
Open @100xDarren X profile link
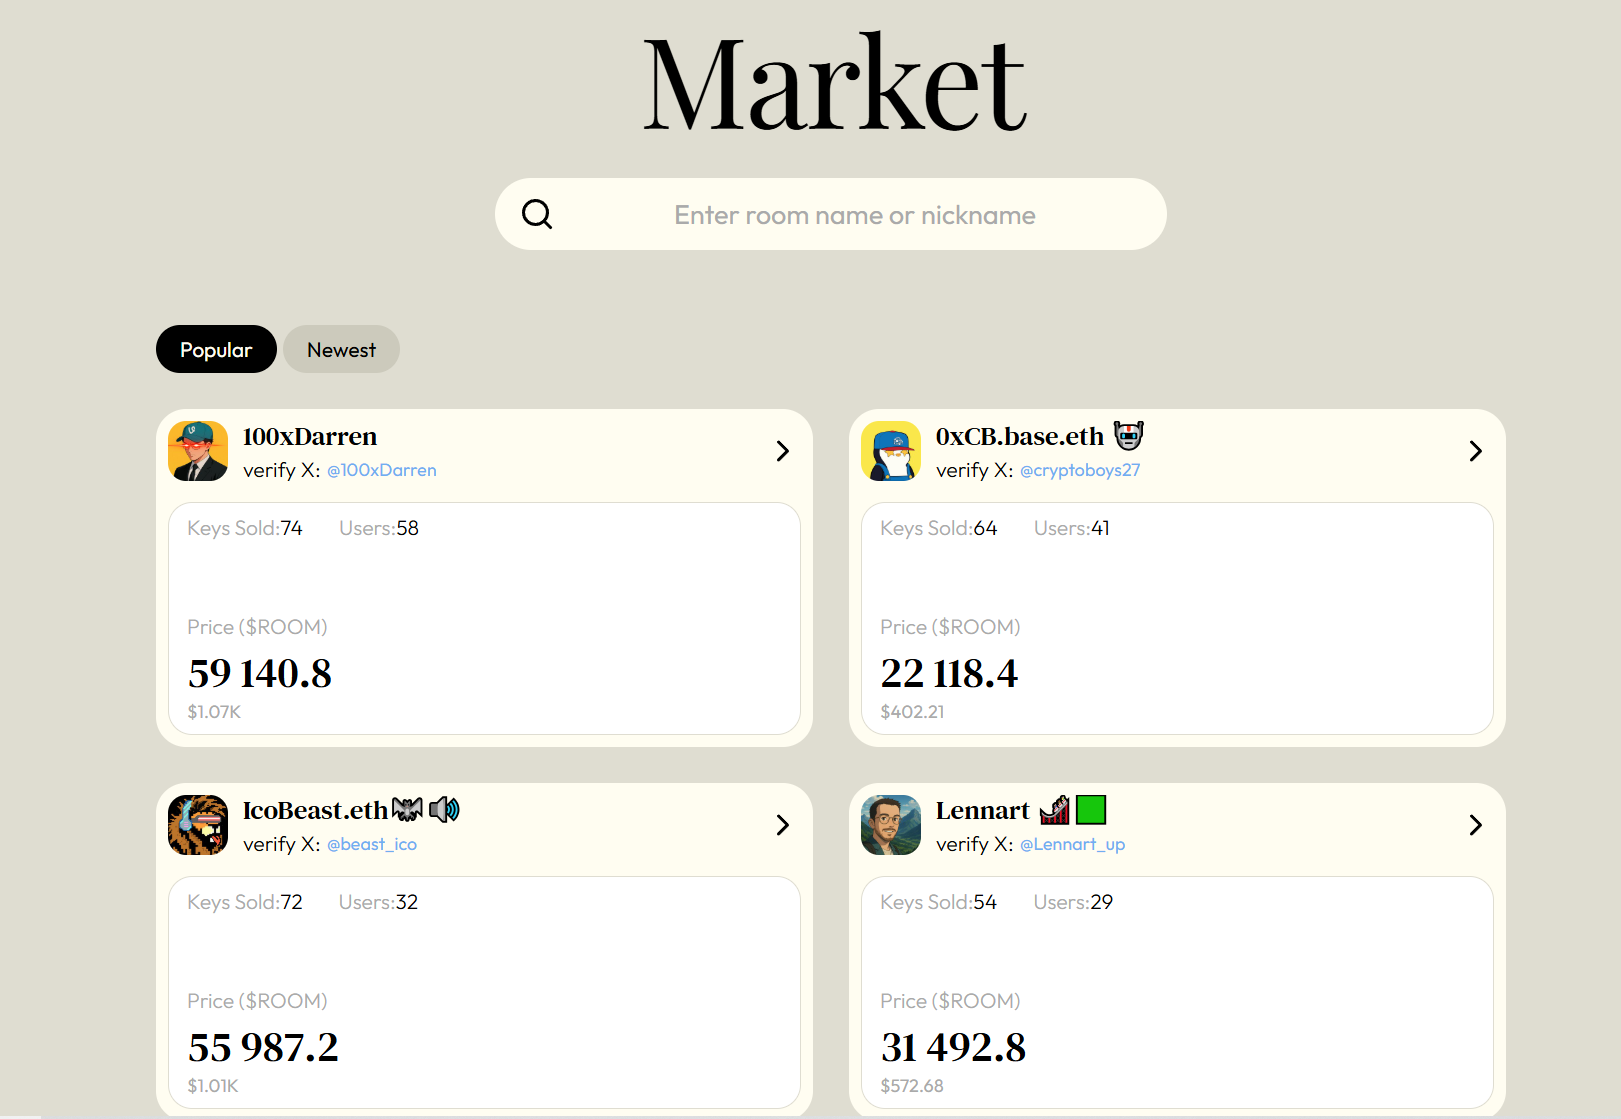[382, 470]
